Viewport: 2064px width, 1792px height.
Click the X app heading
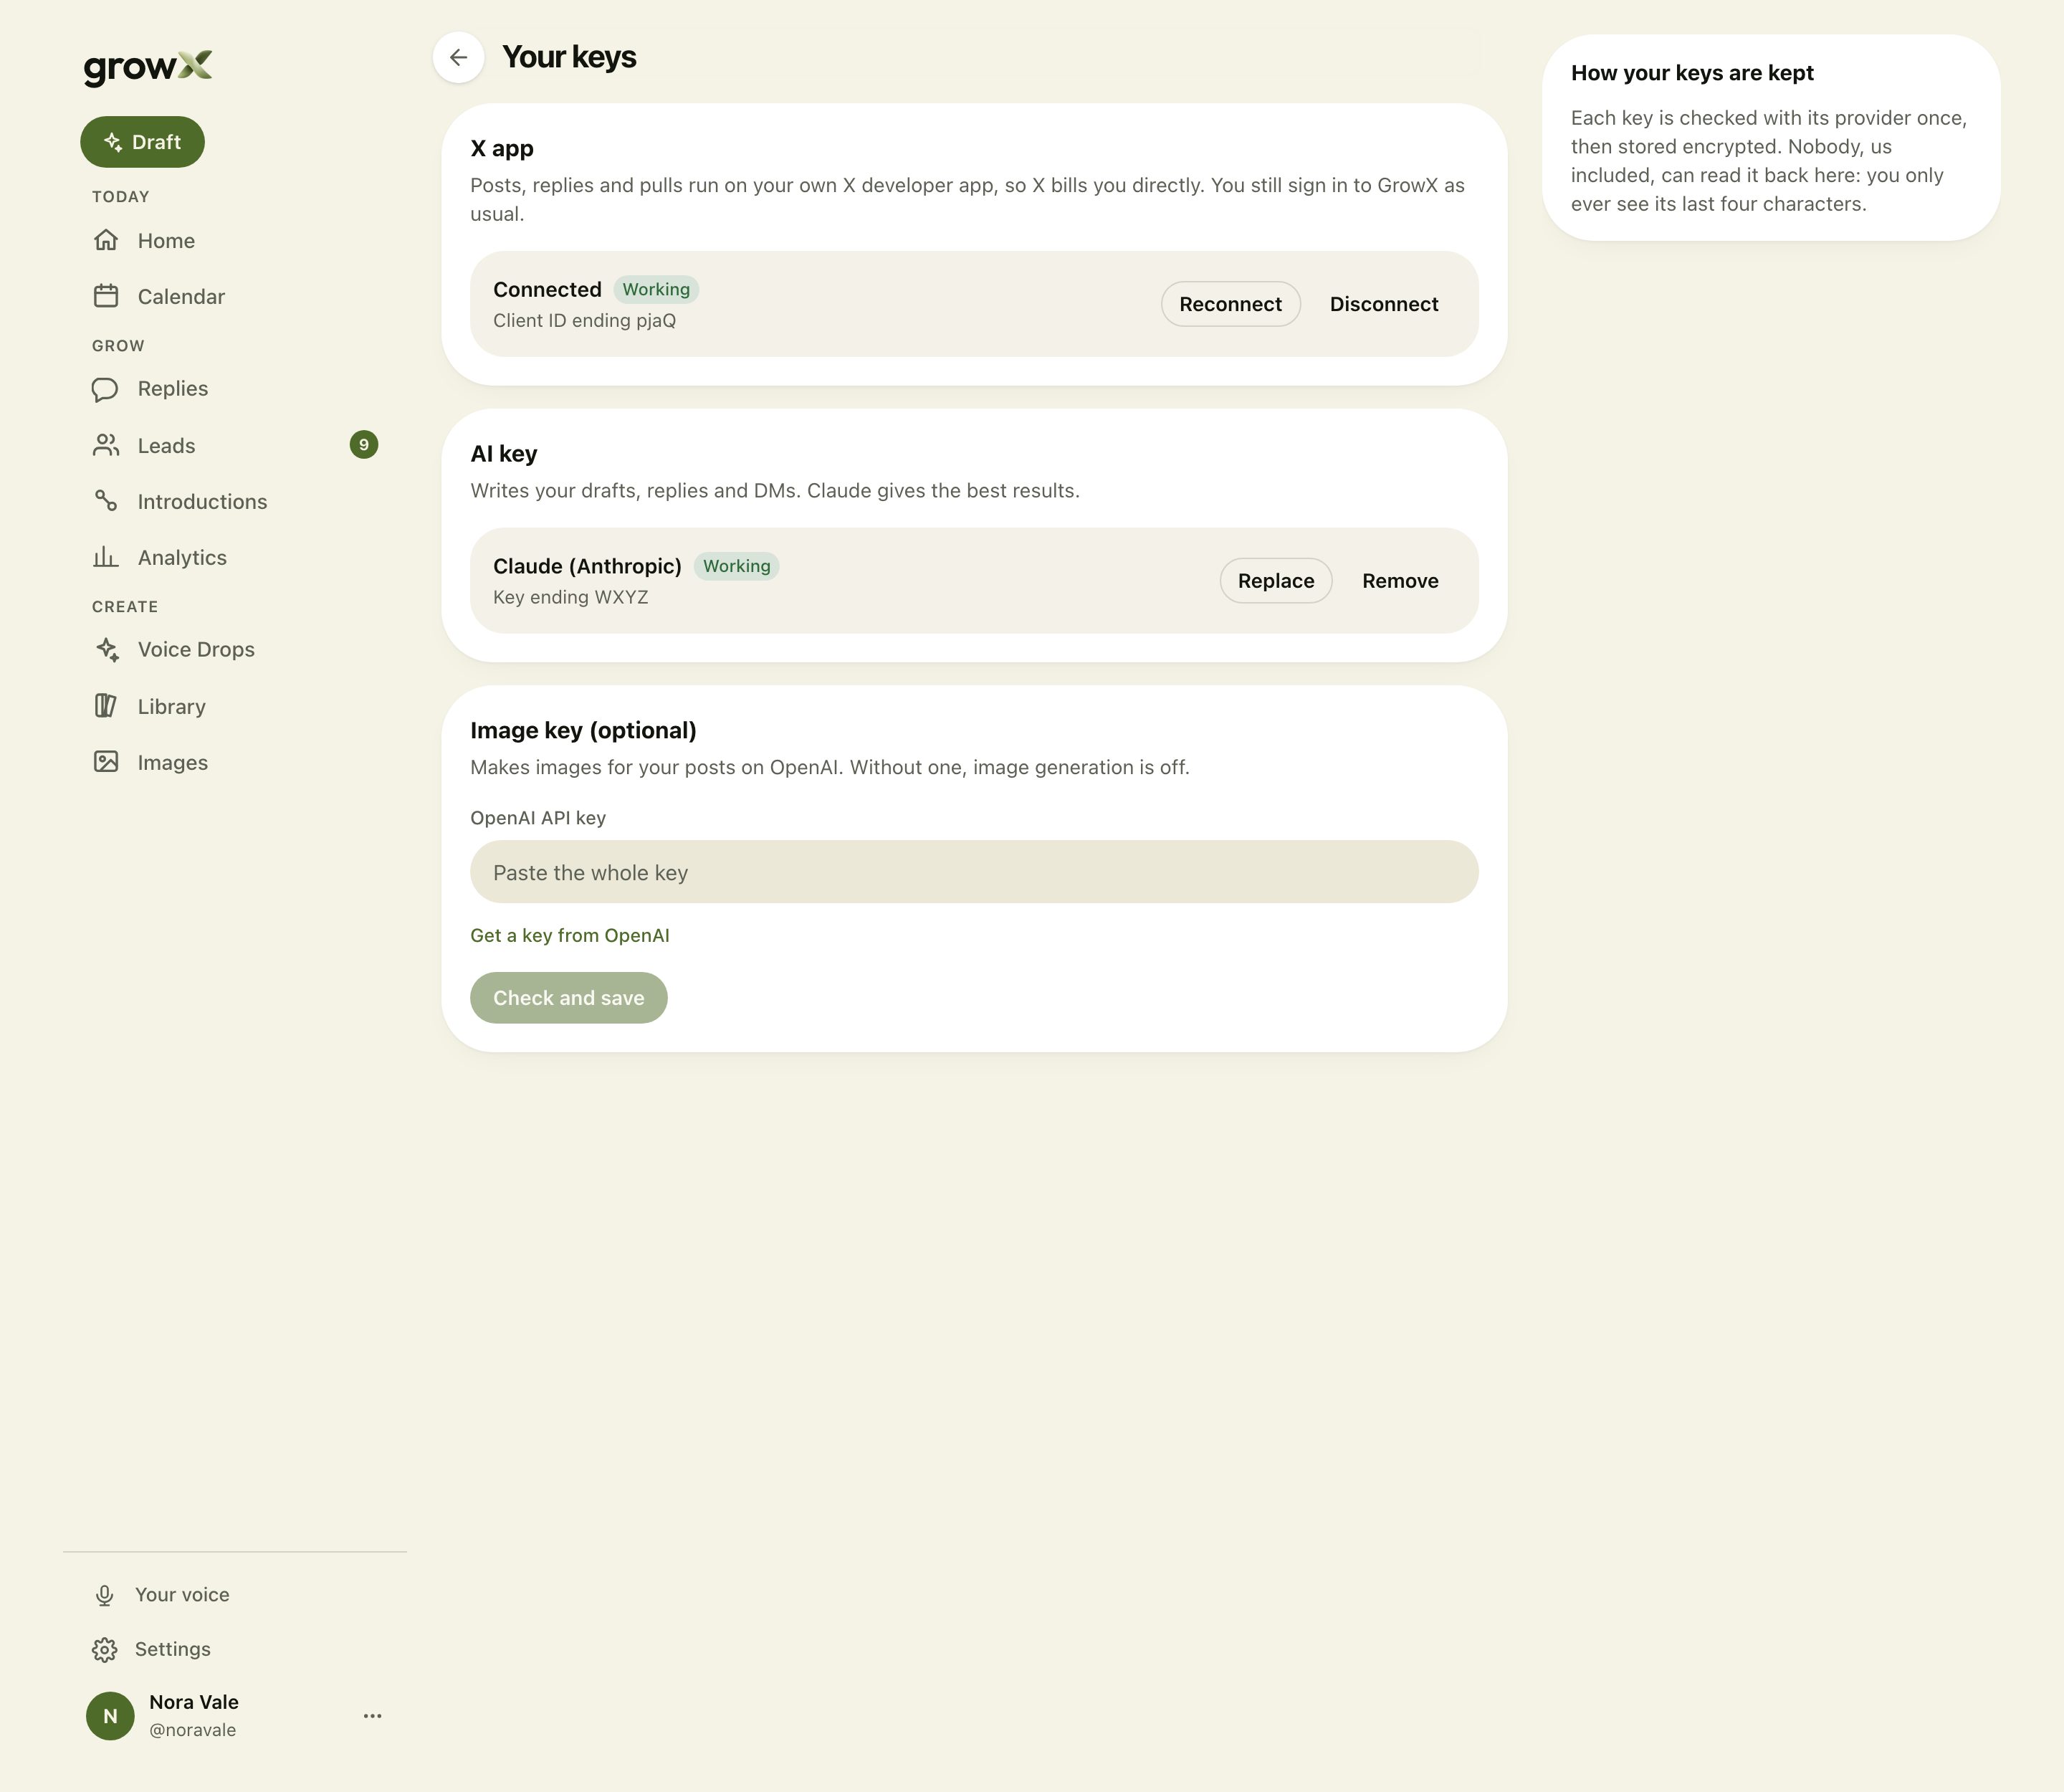(x=502, y=149)
